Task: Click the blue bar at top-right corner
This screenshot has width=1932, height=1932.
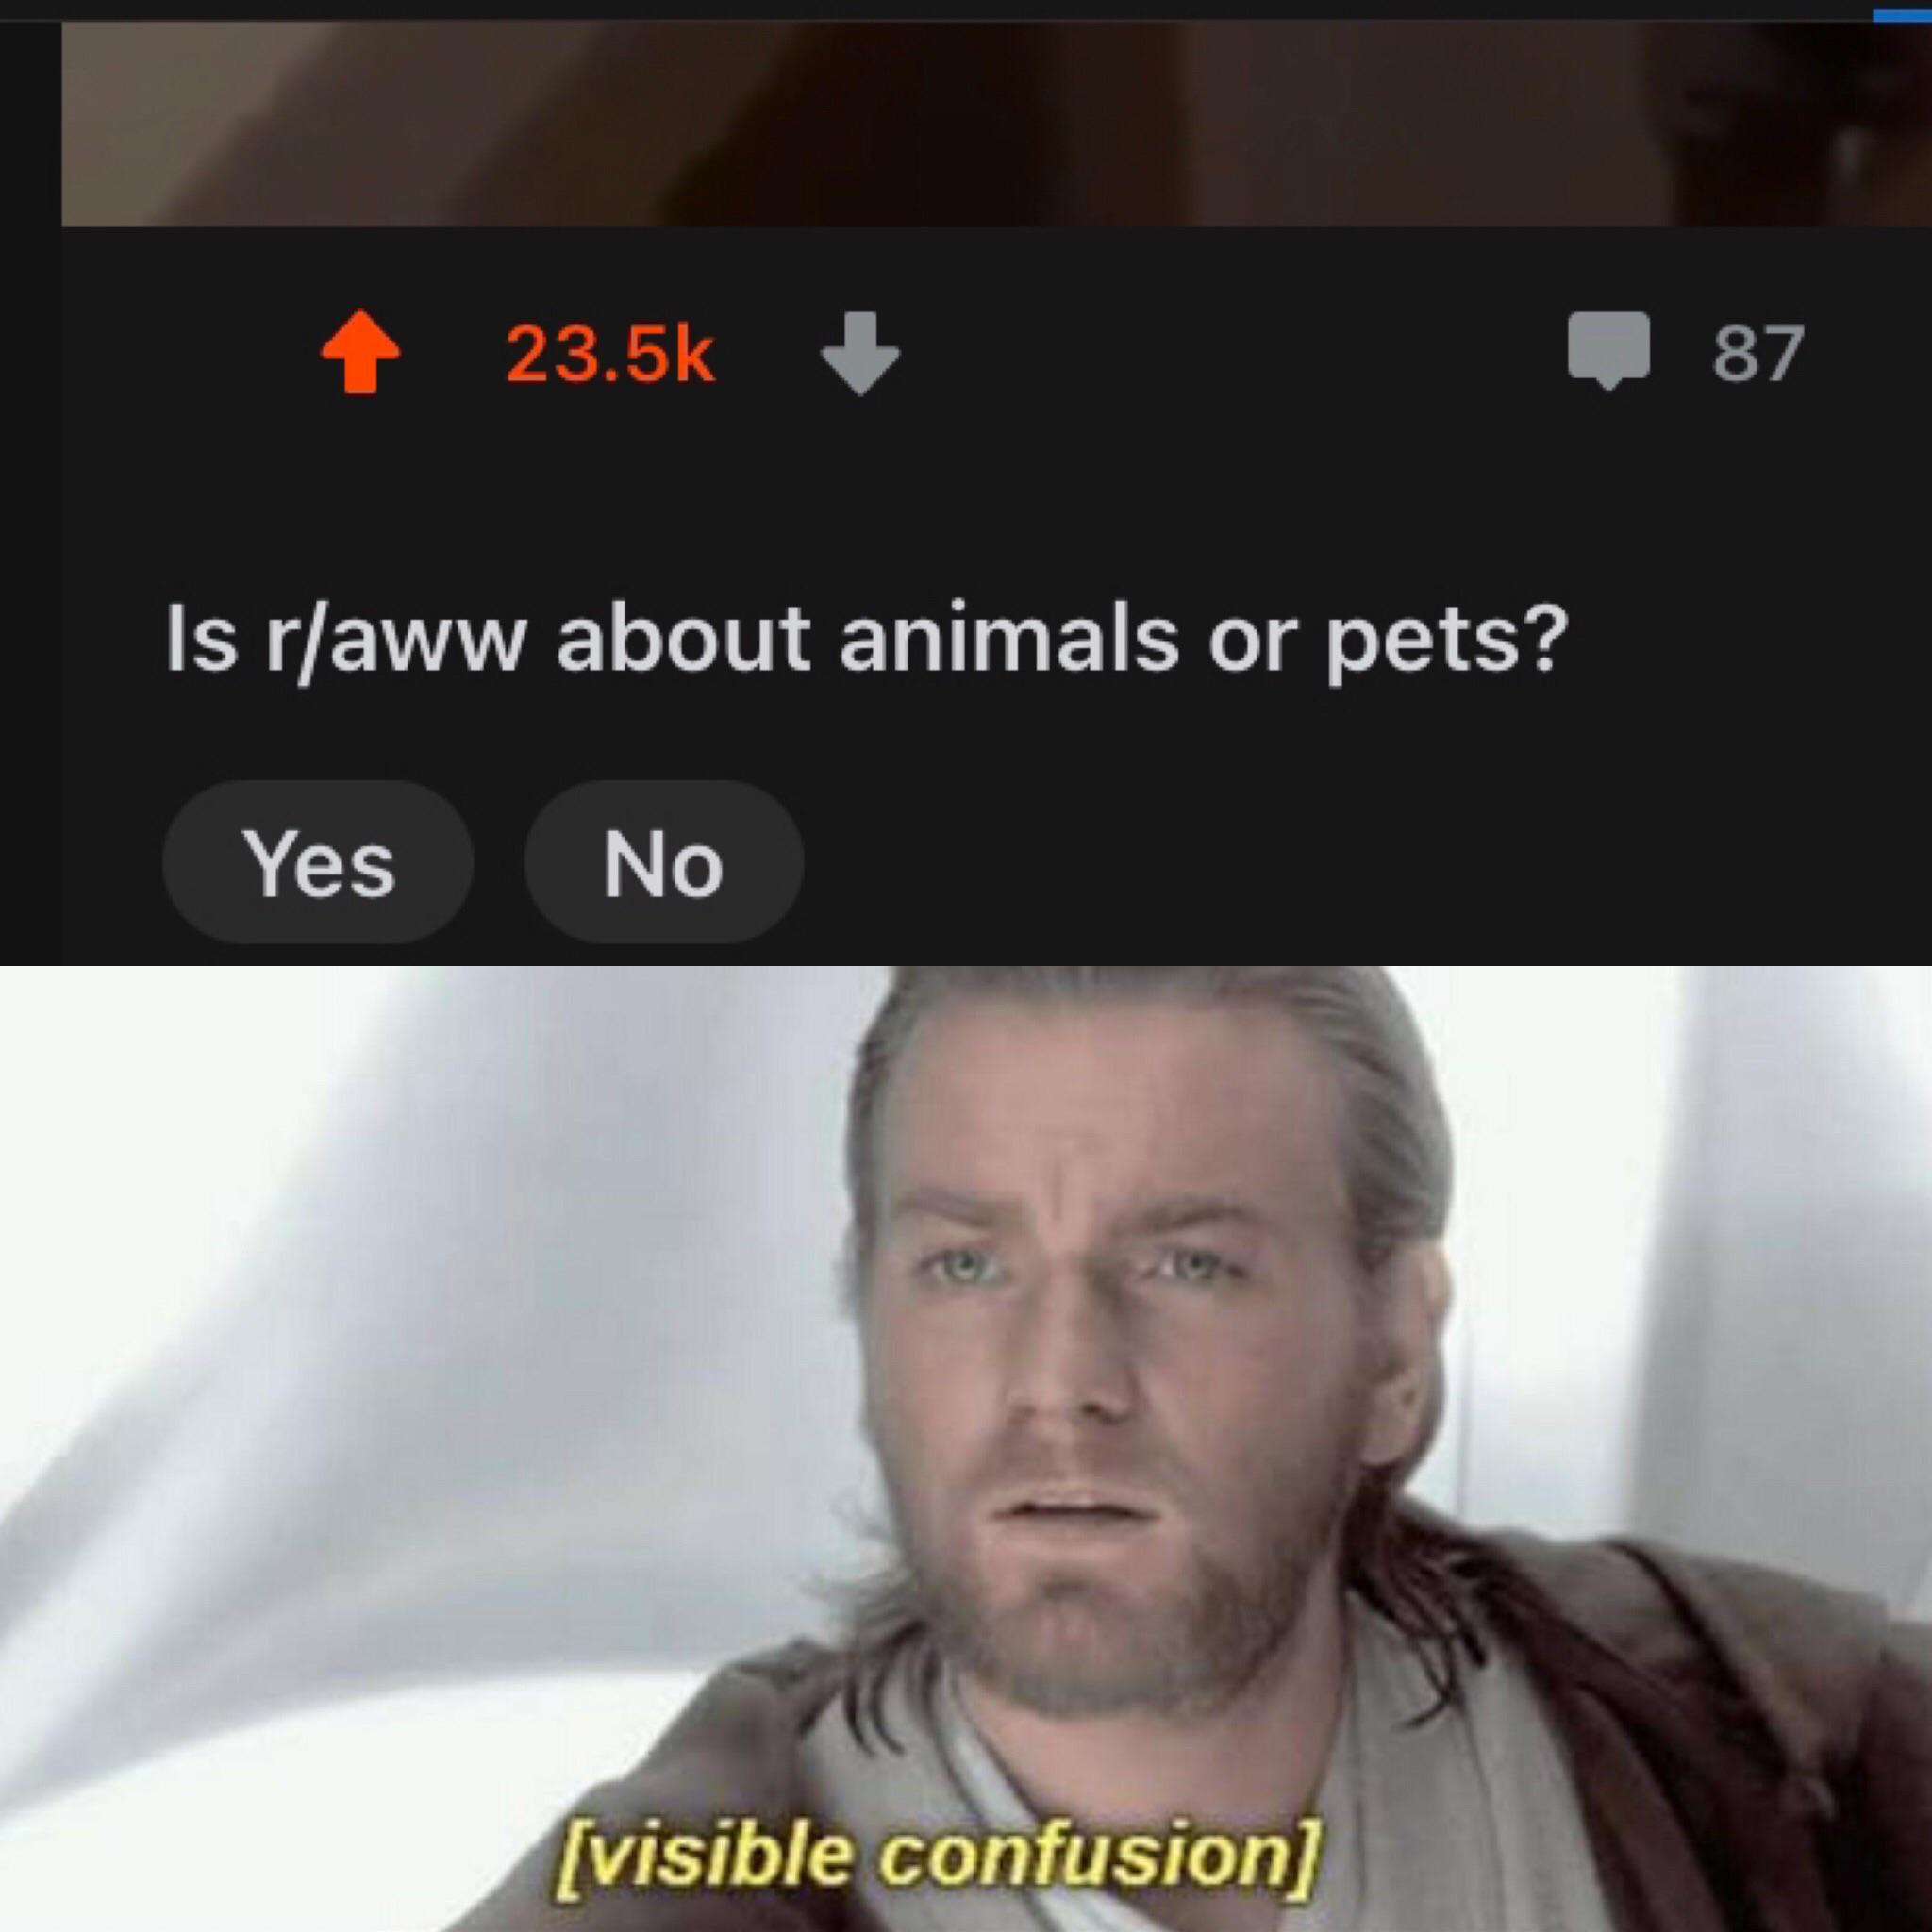Action: pos(1902,15)
